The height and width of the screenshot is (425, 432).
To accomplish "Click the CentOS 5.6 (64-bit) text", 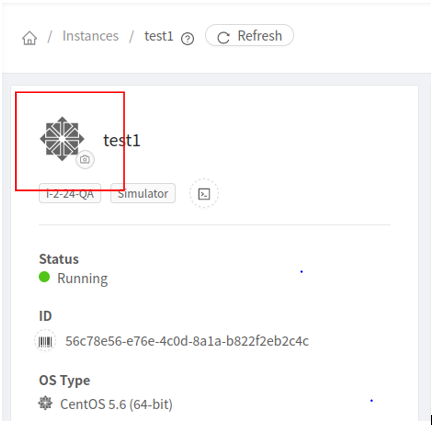I will tap(116, 404).
